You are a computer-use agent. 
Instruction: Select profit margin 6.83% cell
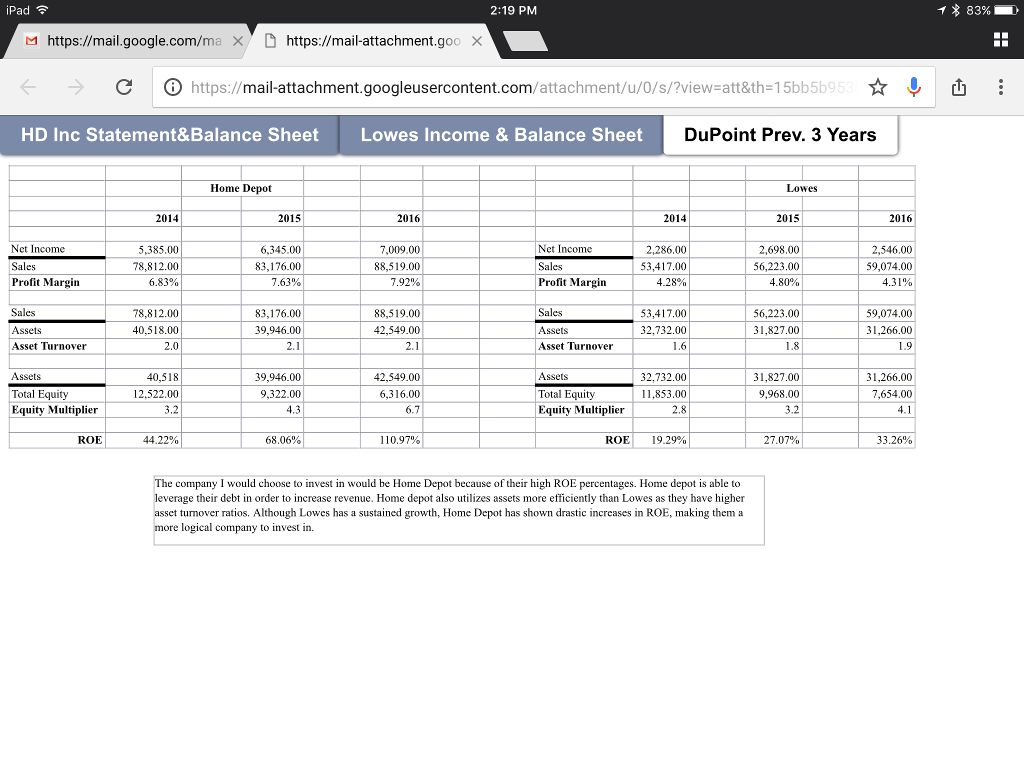point(143,282)
